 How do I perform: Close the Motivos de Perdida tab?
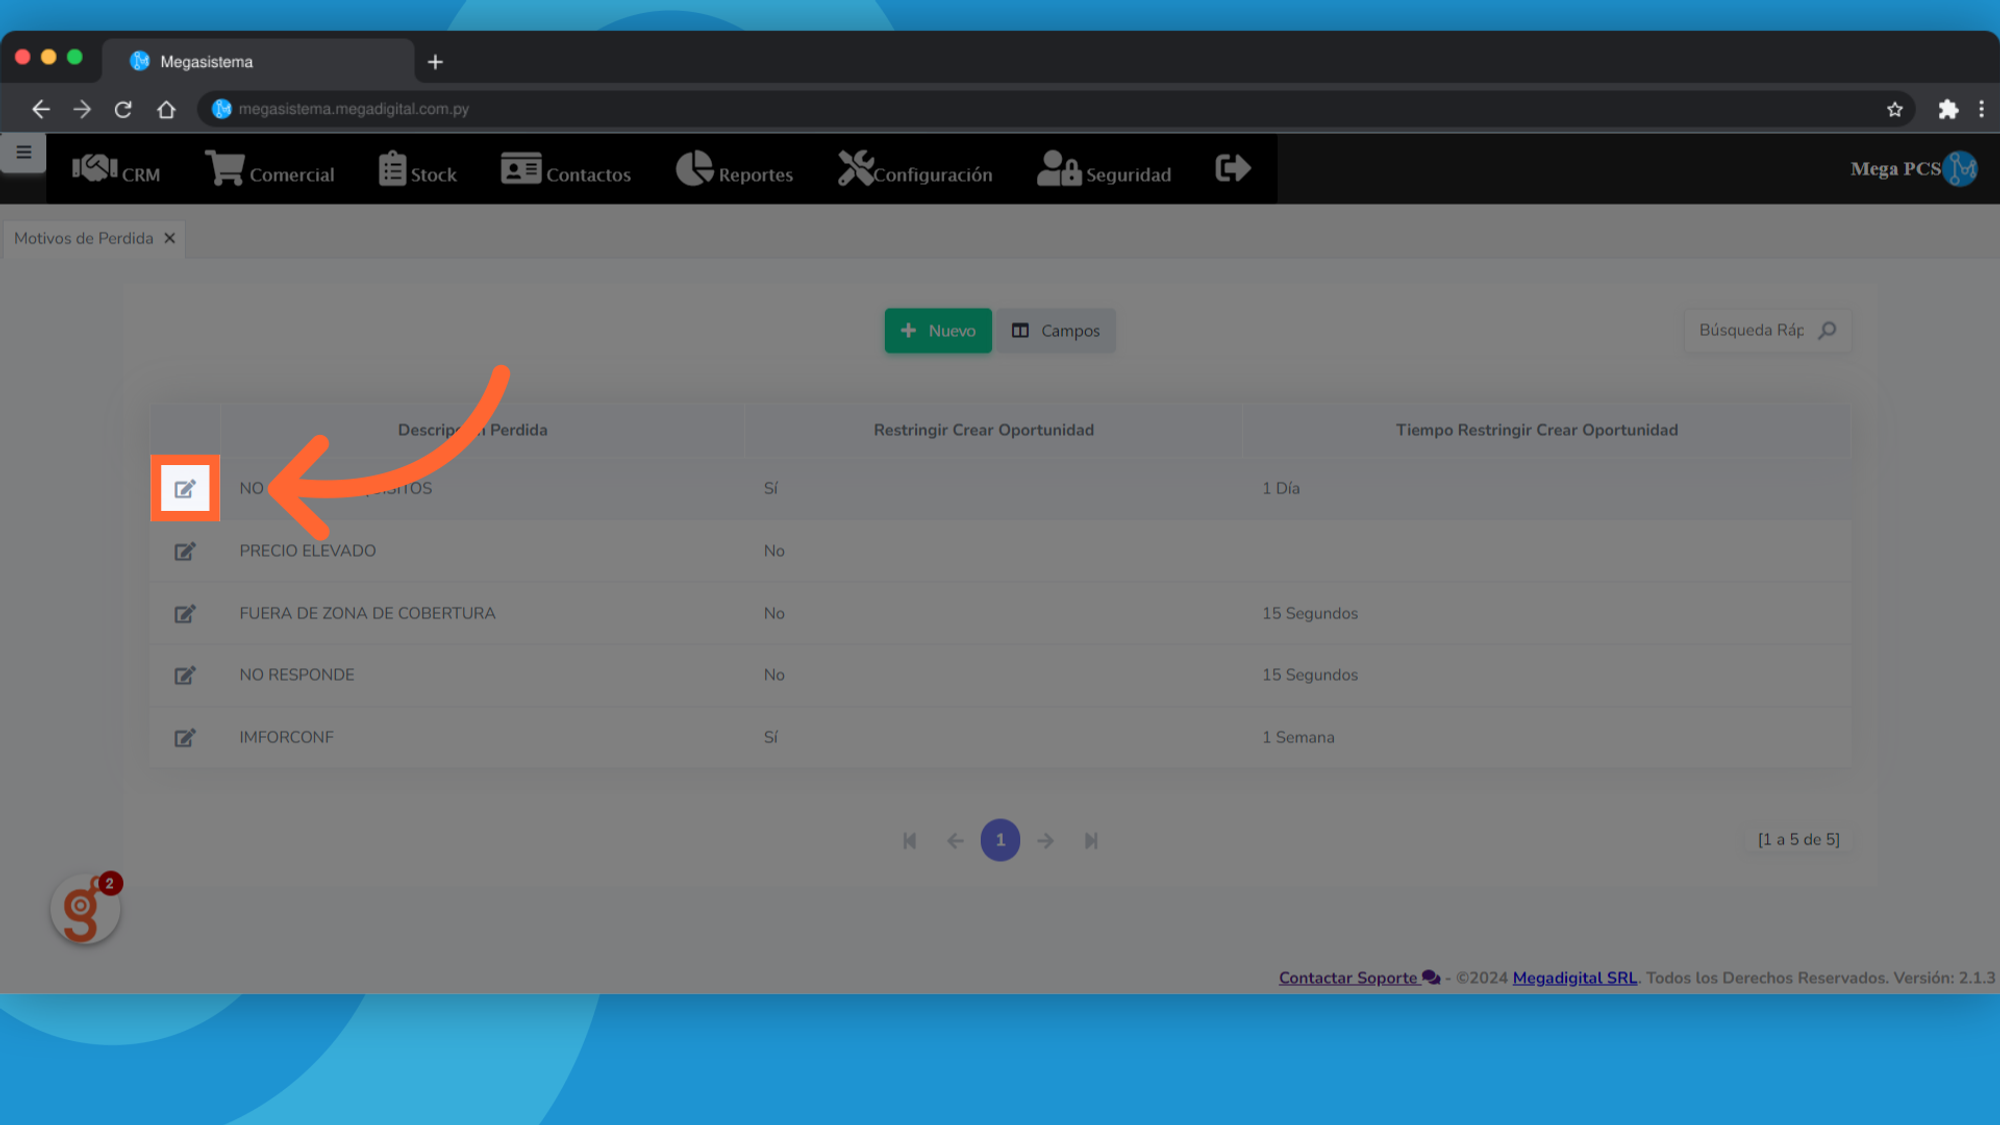pos(170,238)
